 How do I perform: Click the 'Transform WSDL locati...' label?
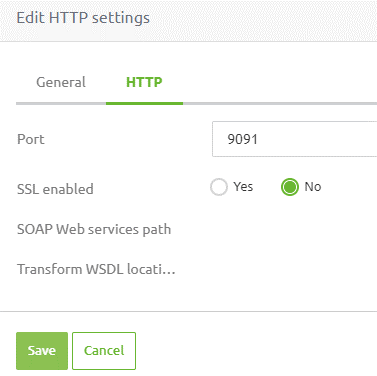96,269
